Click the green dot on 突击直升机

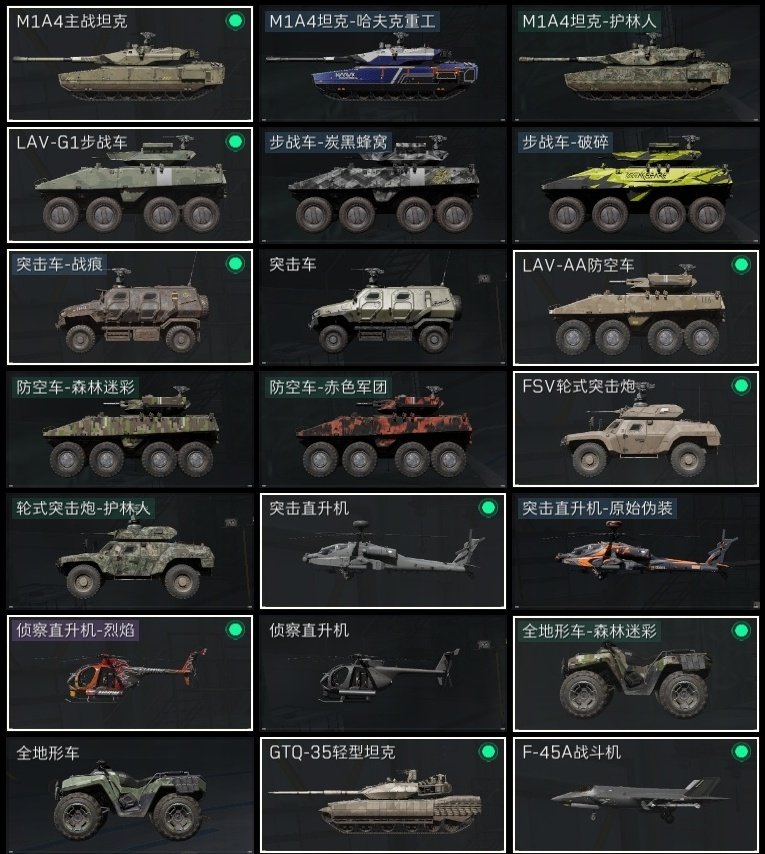coord(488,508)
